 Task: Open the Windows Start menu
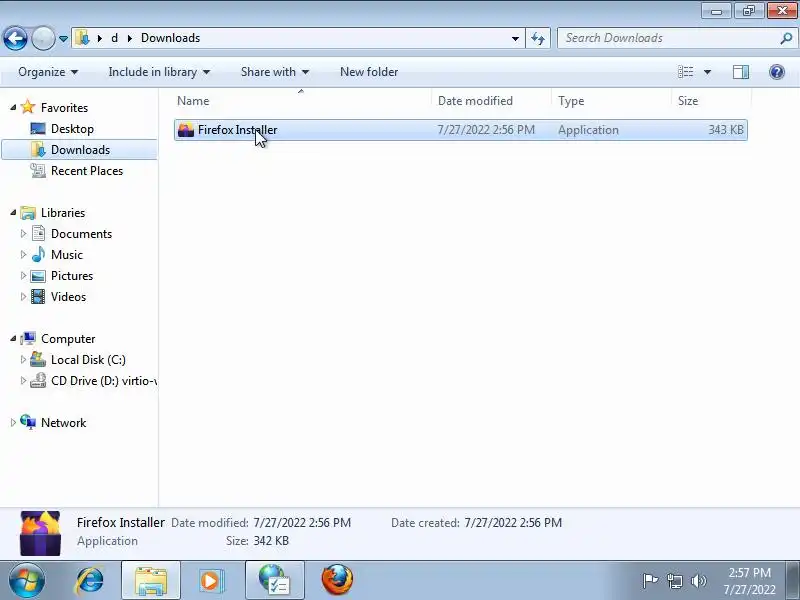[x=26, y=580]
